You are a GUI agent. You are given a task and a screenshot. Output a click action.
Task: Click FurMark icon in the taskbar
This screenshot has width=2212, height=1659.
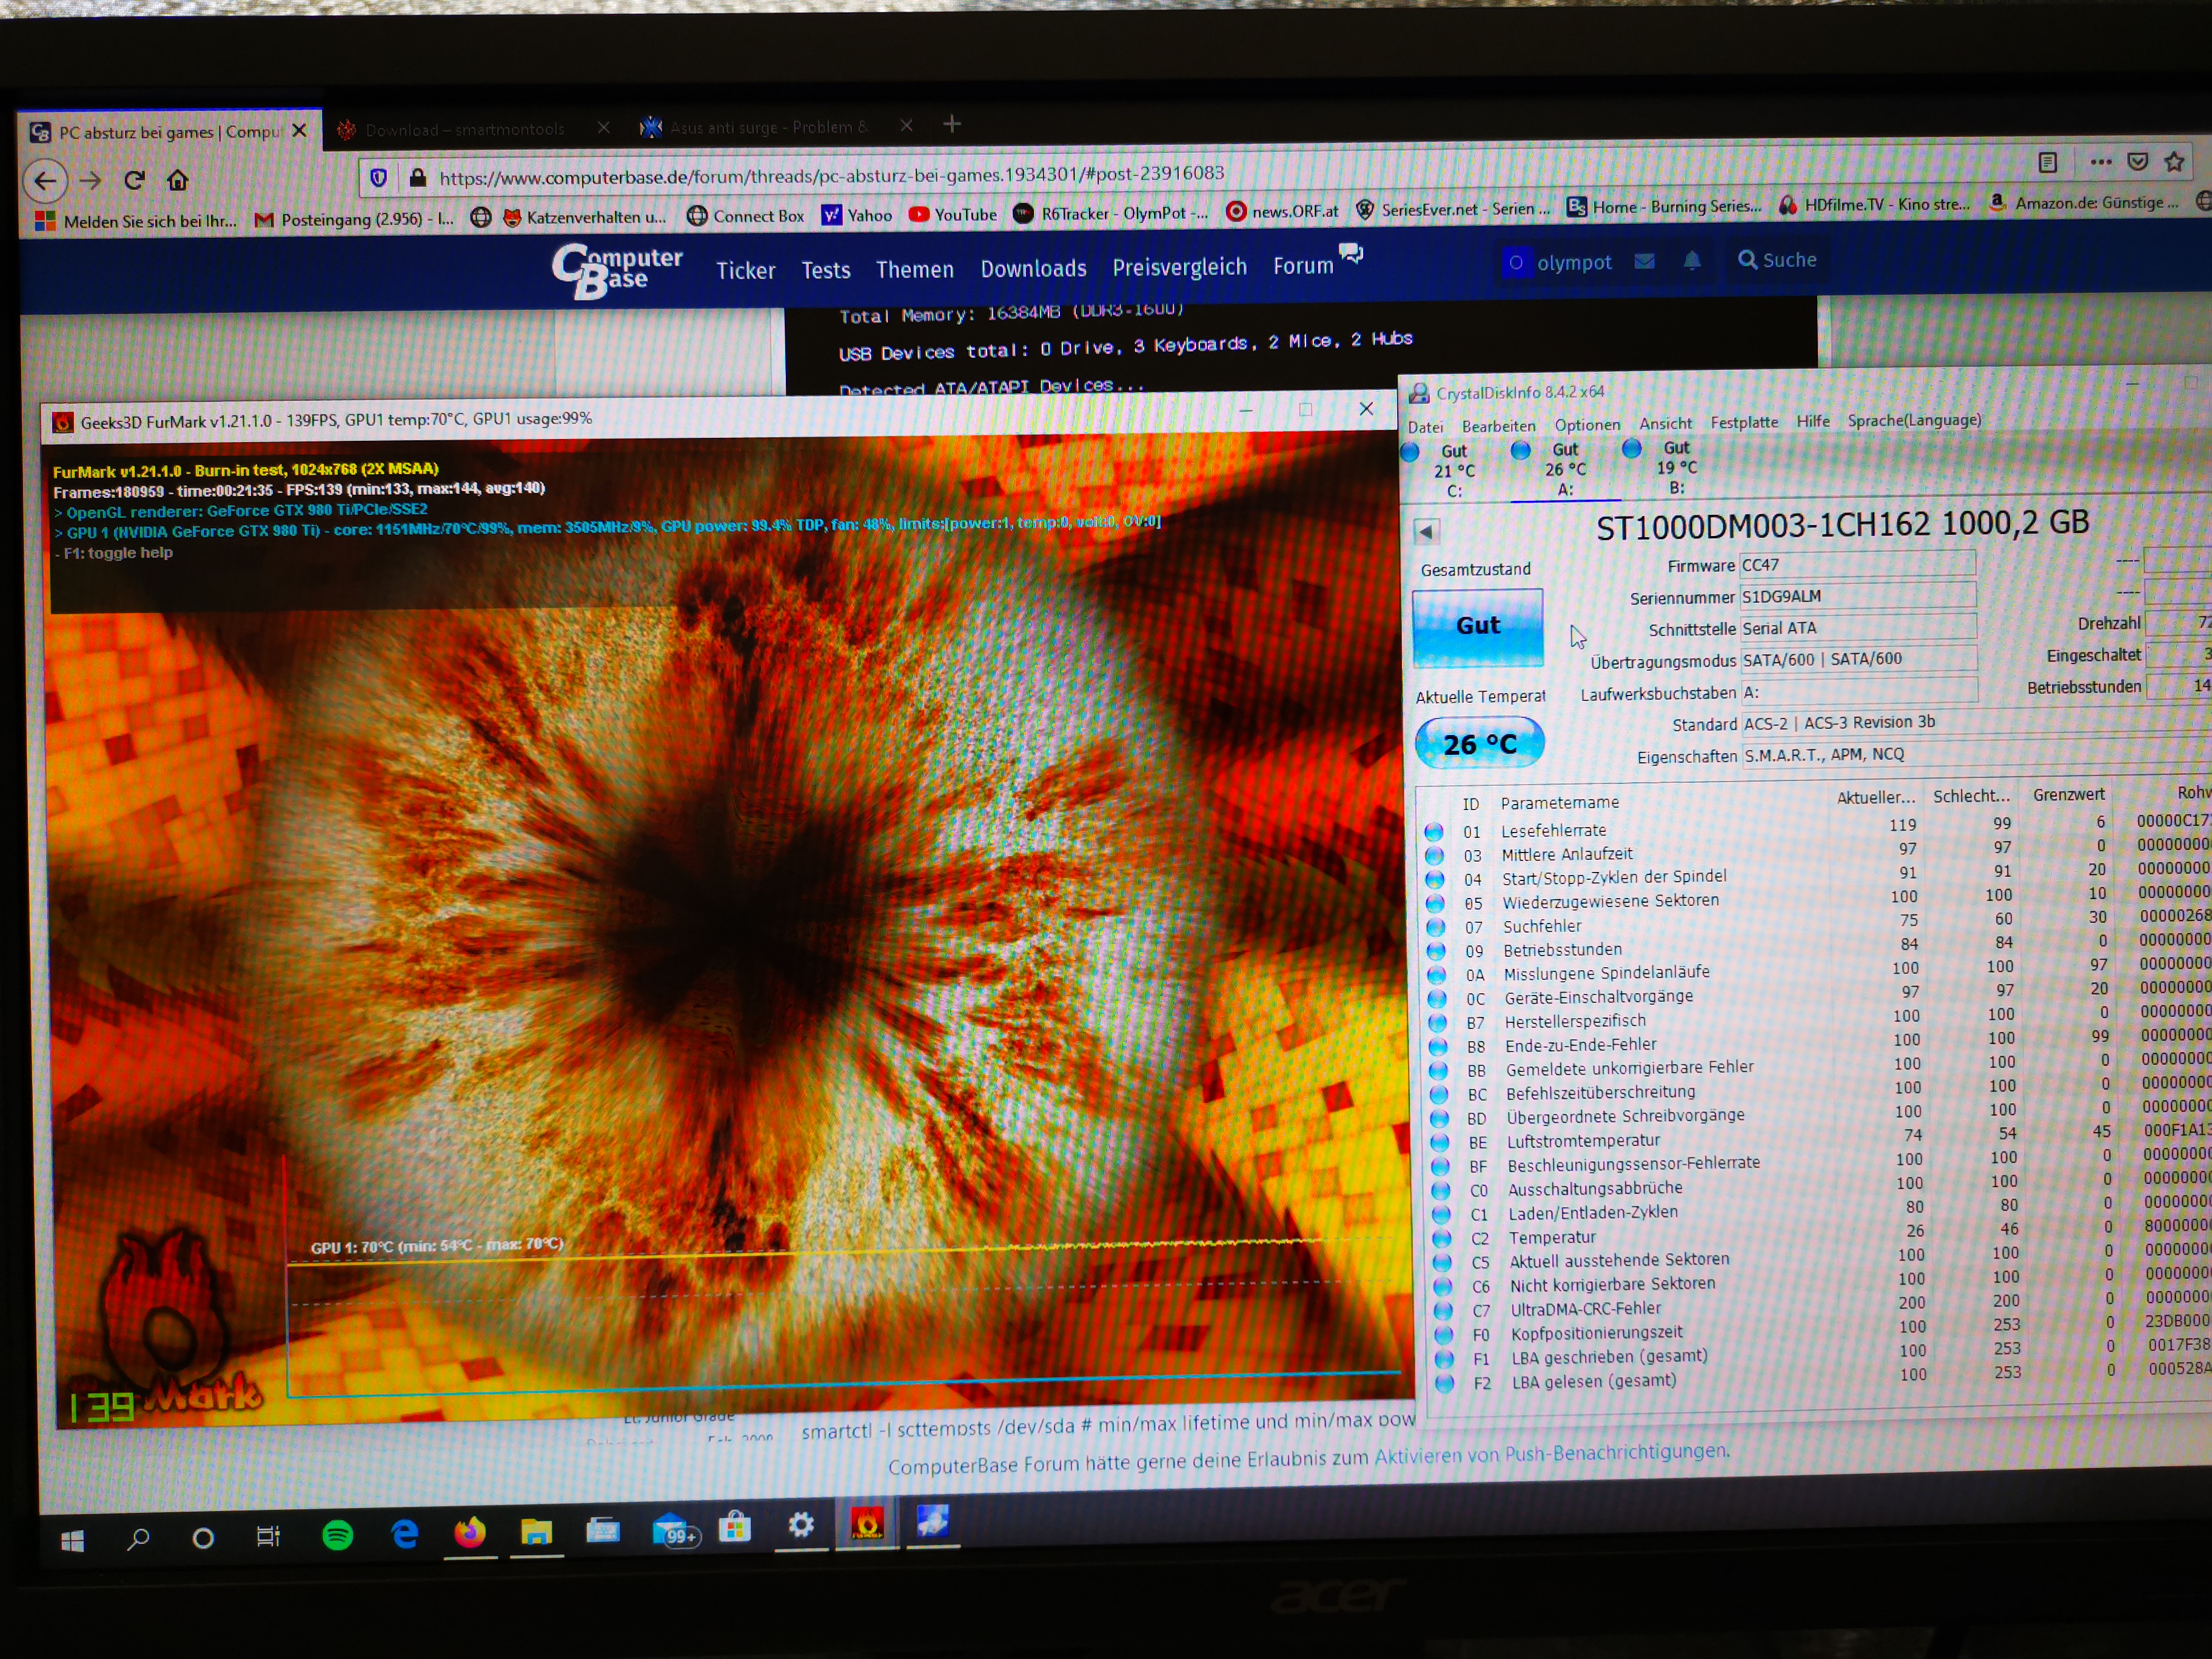(x=866, y=1525)
